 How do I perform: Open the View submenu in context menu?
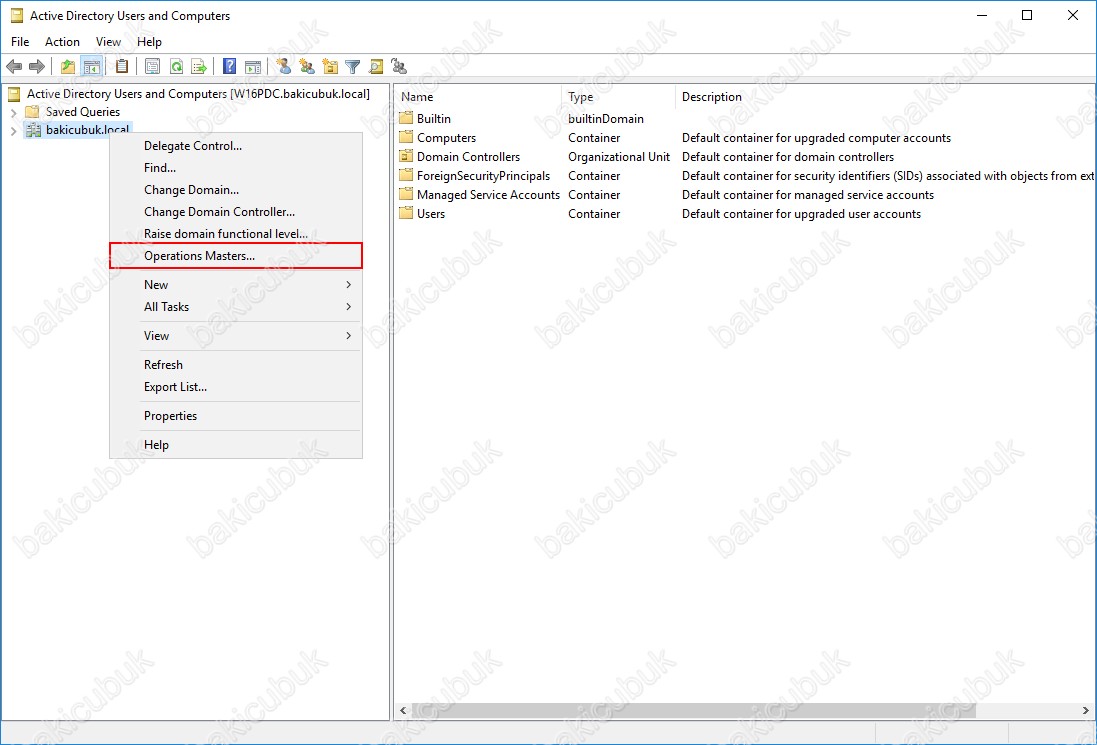[x=236, y=336]
